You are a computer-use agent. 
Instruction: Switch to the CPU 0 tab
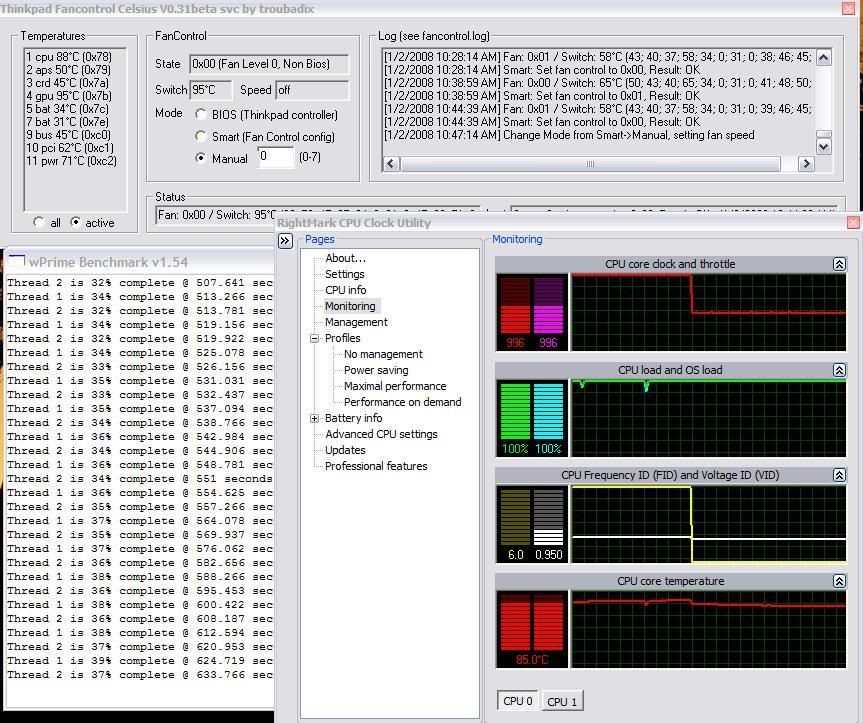(518, 702)
